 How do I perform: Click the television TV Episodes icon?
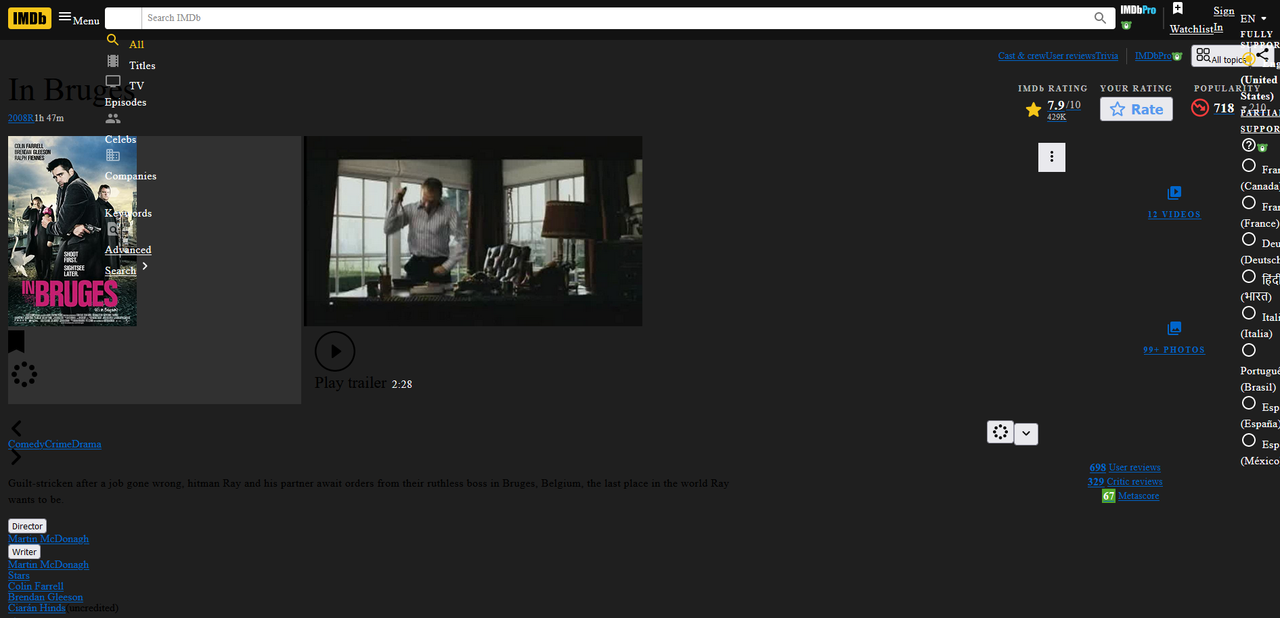(113, 82)
